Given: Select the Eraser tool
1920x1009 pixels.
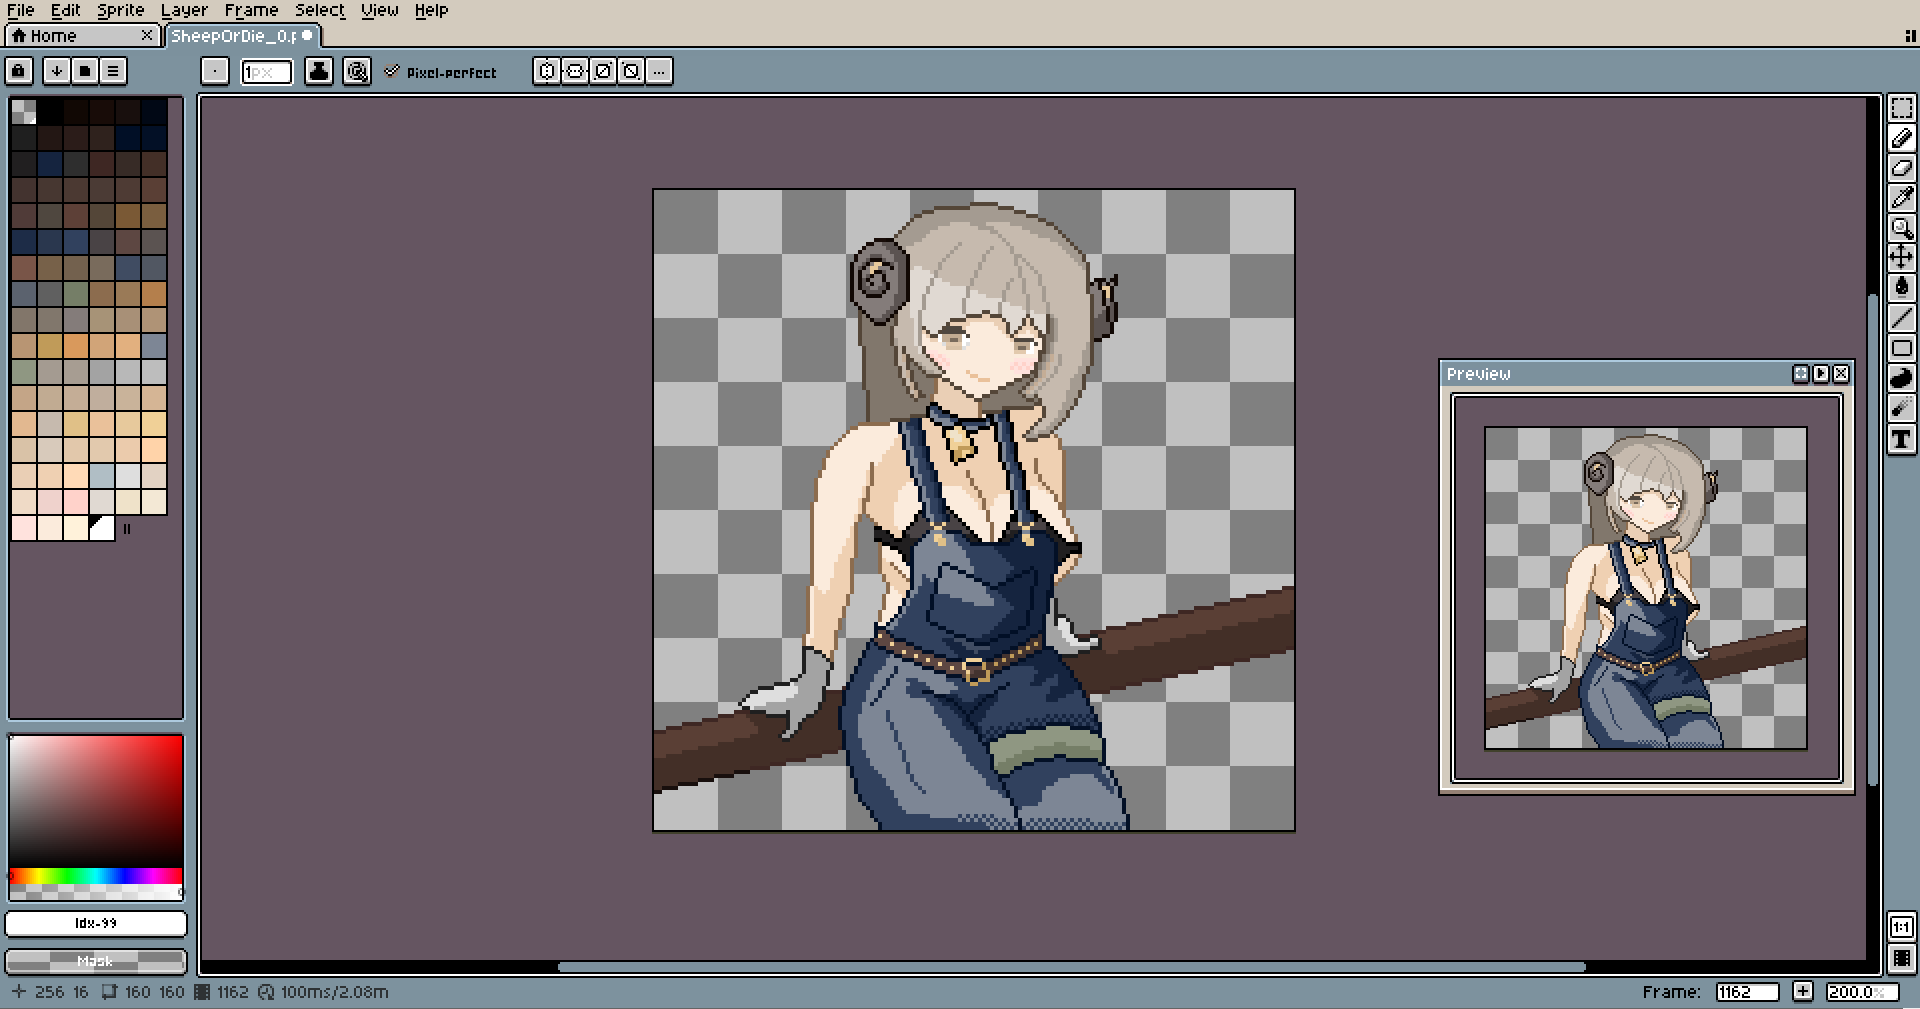Looking at the screenshot, I should click(1901, 168).
